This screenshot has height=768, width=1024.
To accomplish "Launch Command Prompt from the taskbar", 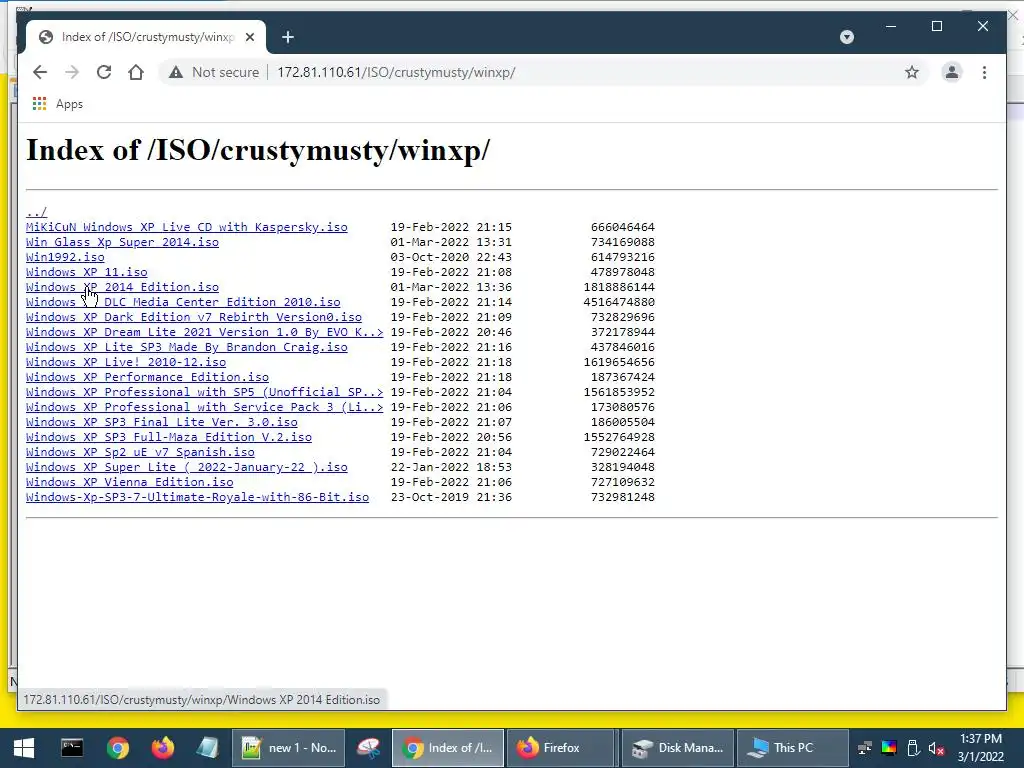I will pos(72,748).
